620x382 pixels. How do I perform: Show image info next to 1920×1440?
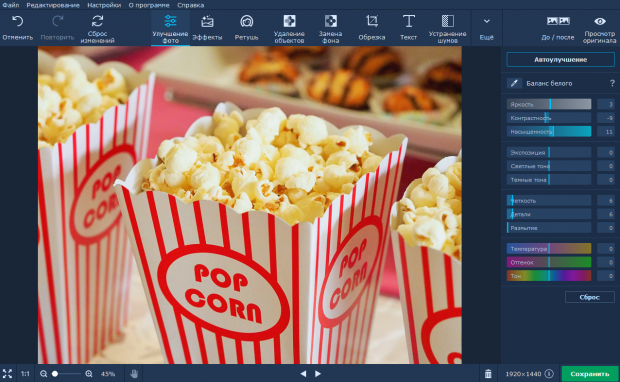[549, 374]
